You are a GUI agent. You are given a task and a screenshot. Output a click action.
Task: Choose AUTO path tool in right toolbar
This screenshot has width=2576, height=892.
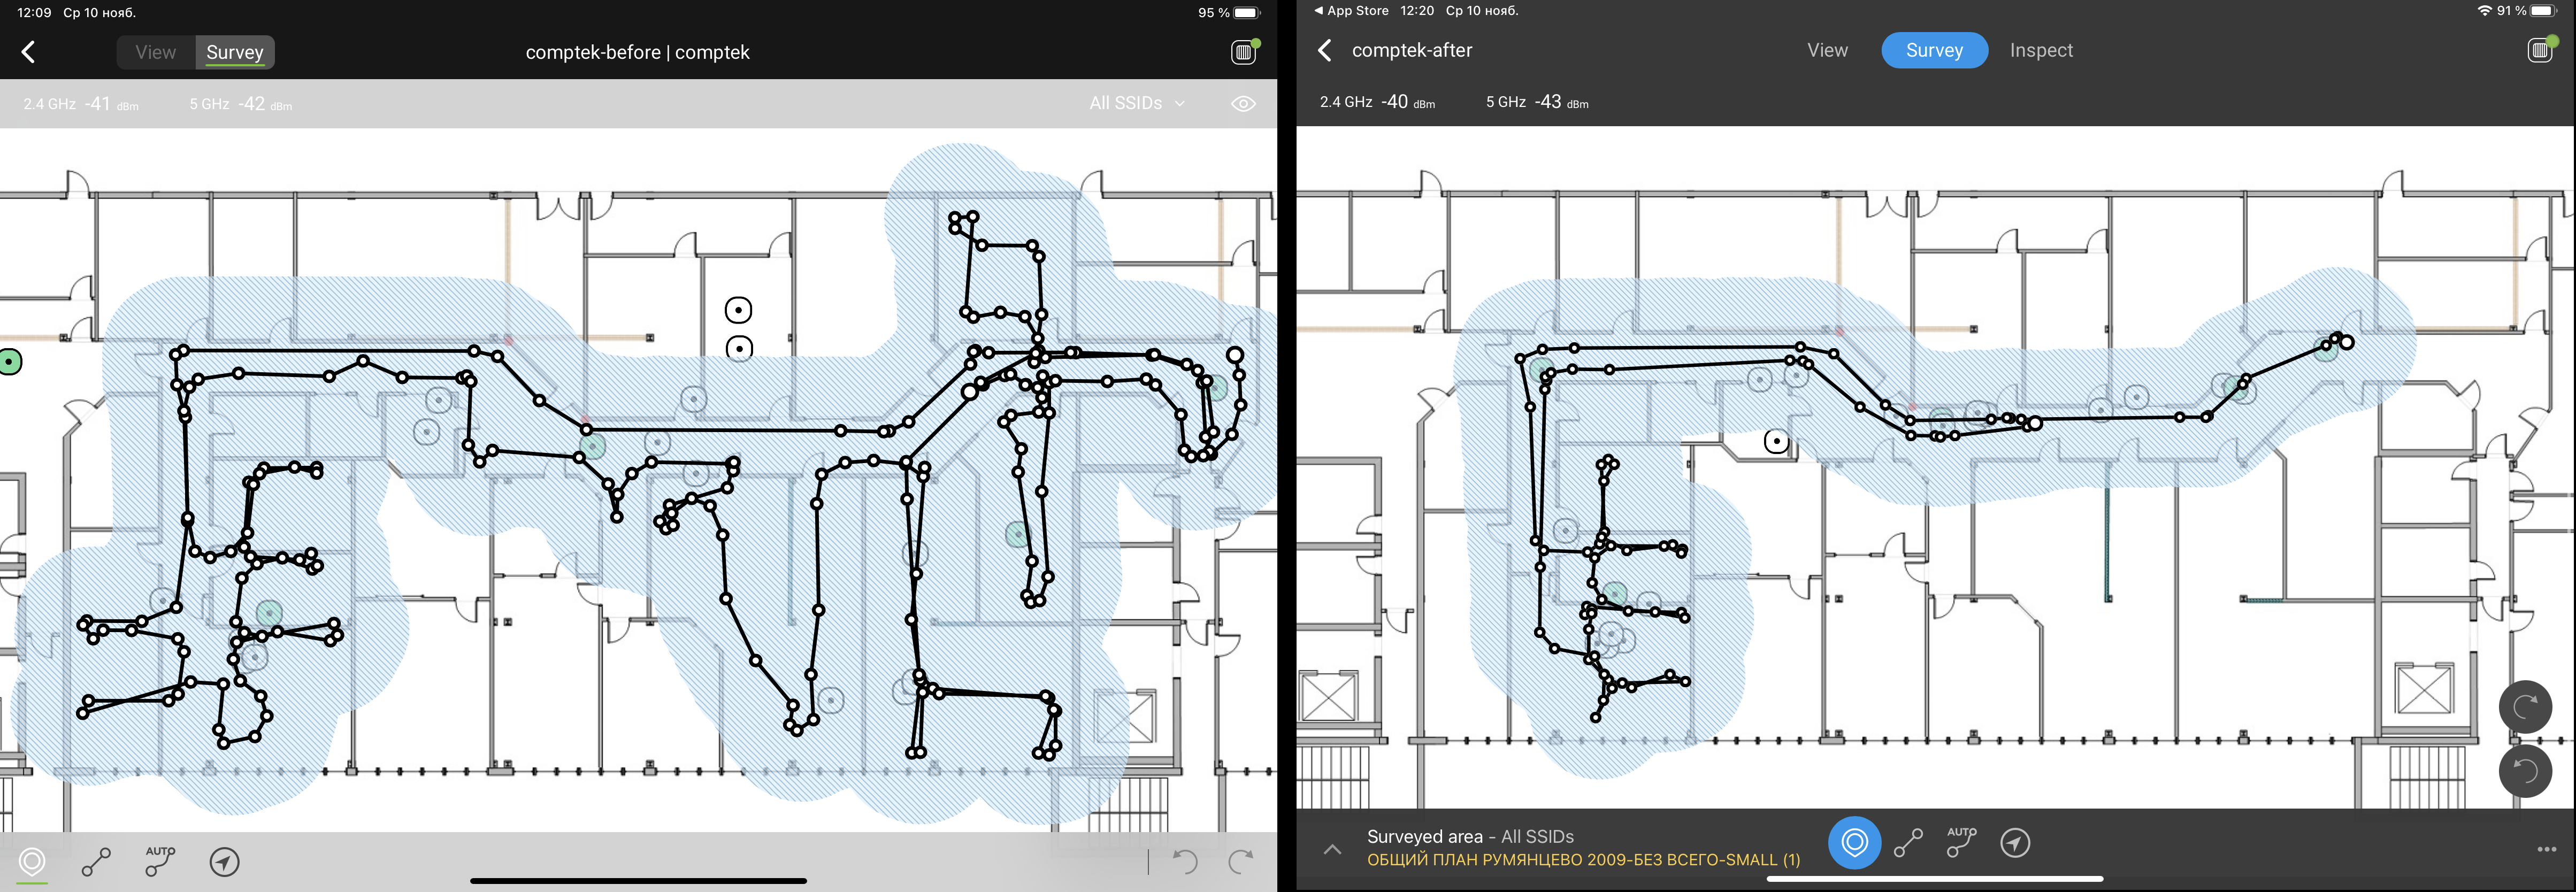tap(1960, 842)
